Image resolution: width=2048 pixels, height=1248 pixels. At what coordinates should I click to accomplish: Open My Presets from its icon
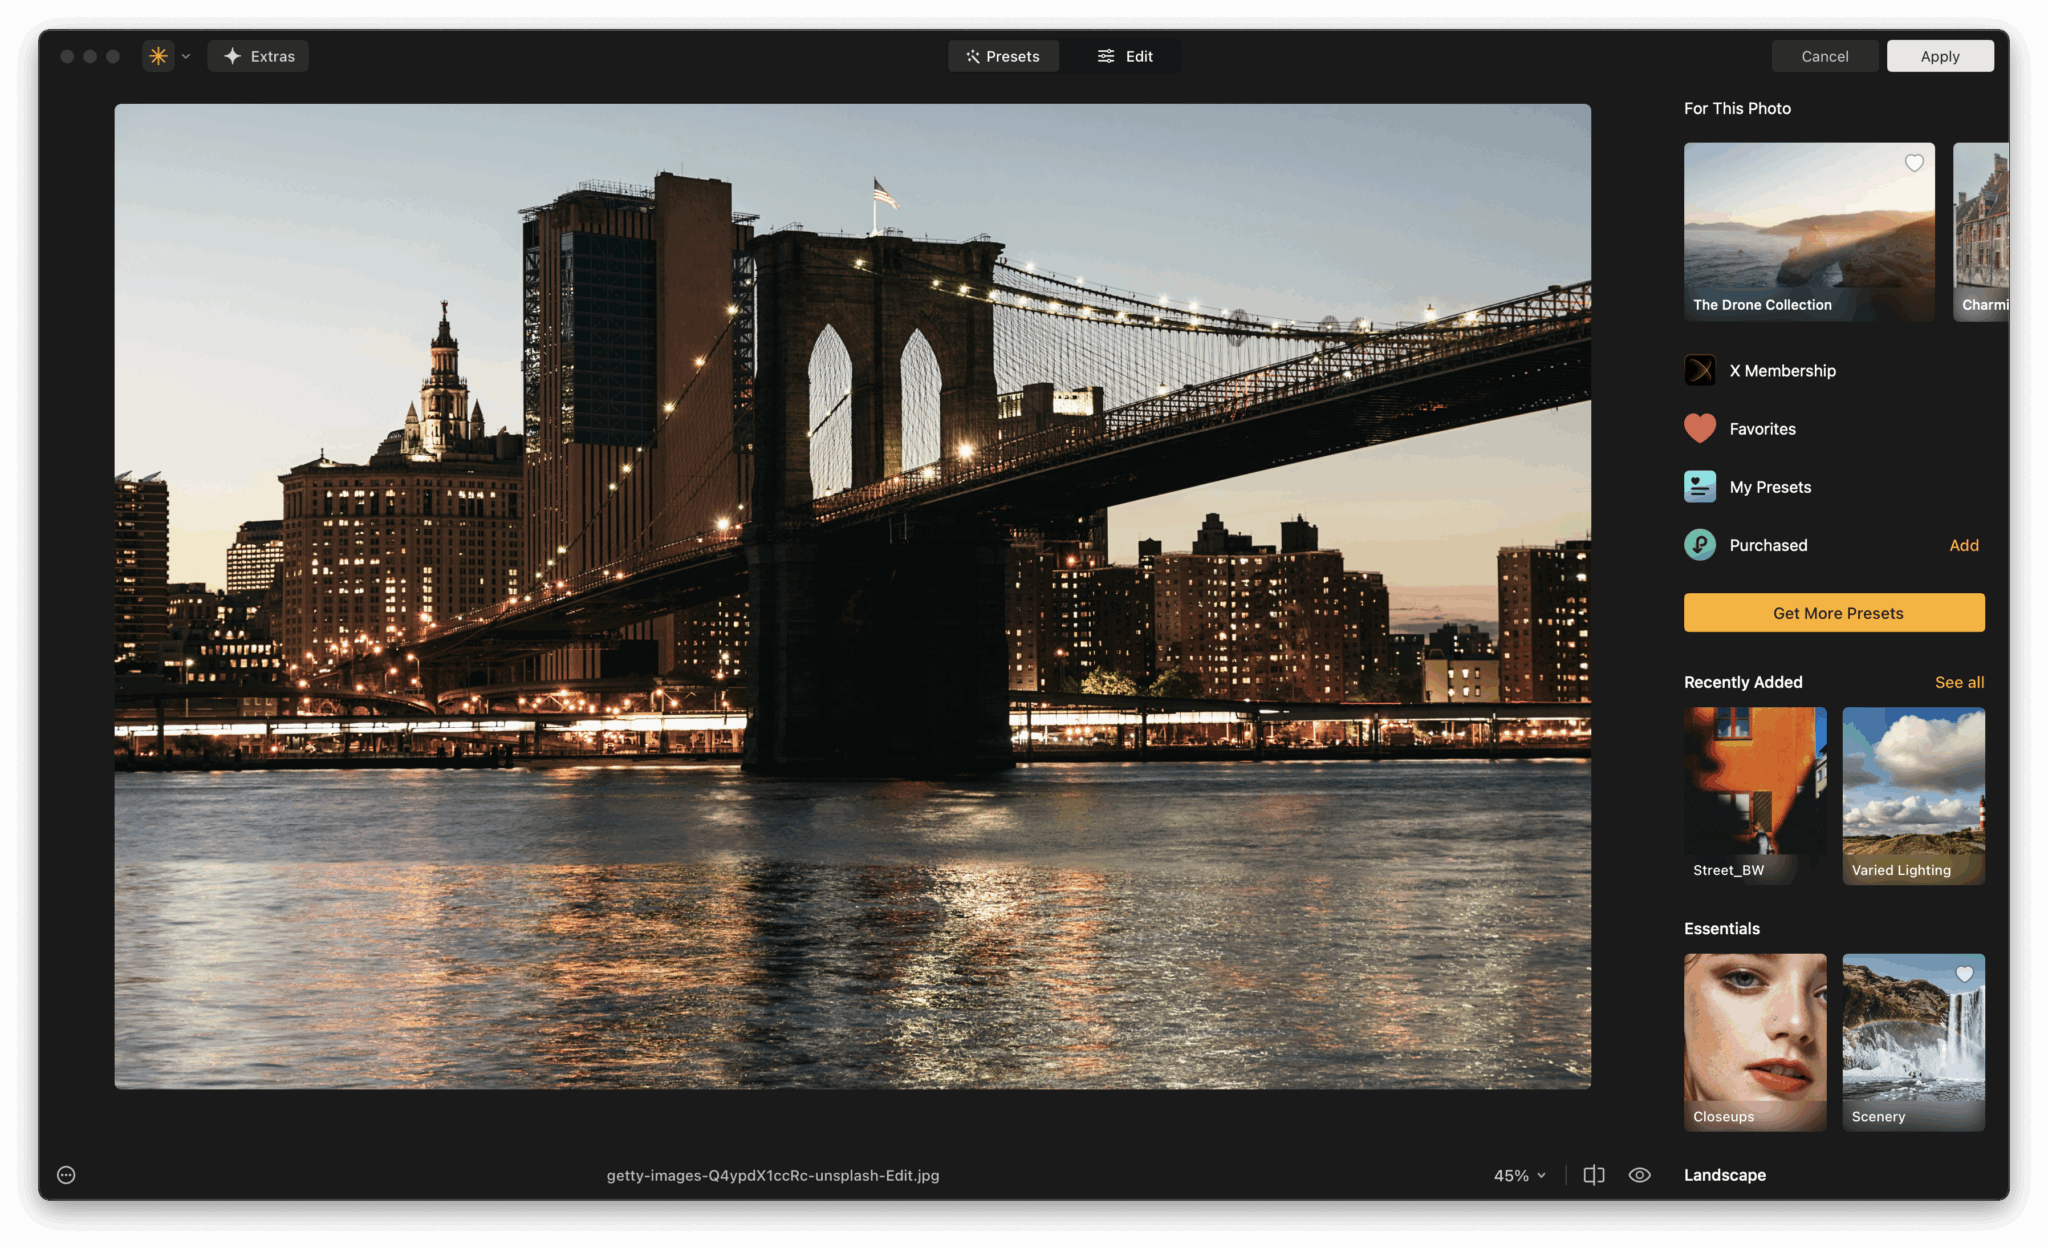click(1698, 487)
